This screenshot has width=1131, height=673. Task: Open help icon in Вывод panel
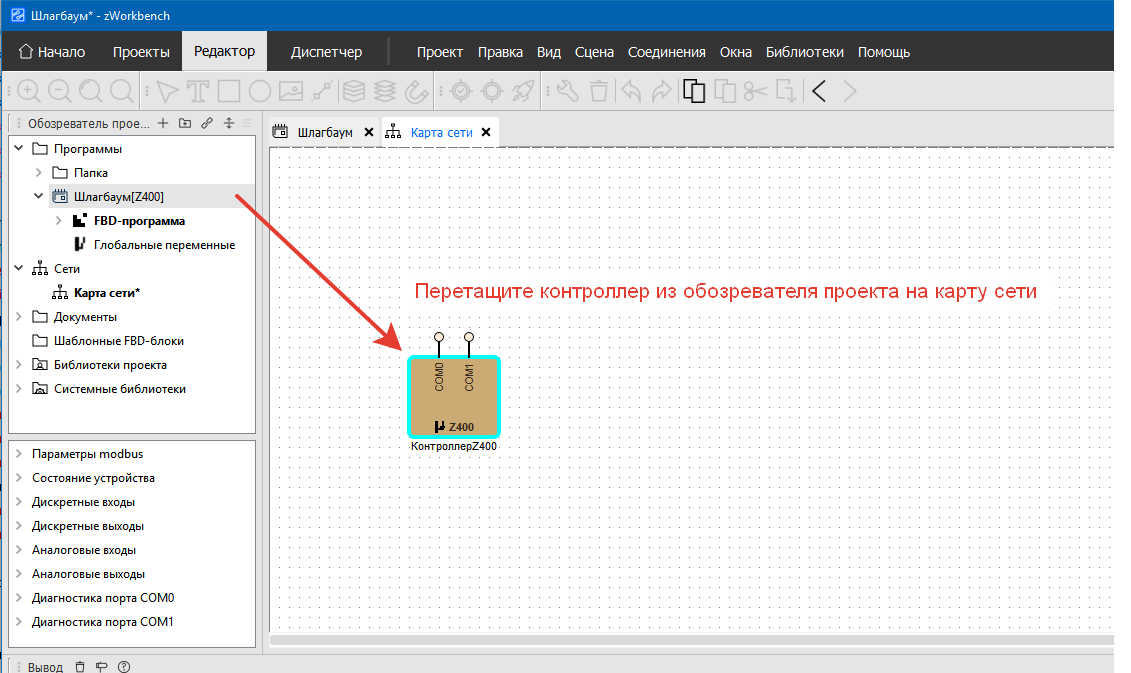point(124,666)
